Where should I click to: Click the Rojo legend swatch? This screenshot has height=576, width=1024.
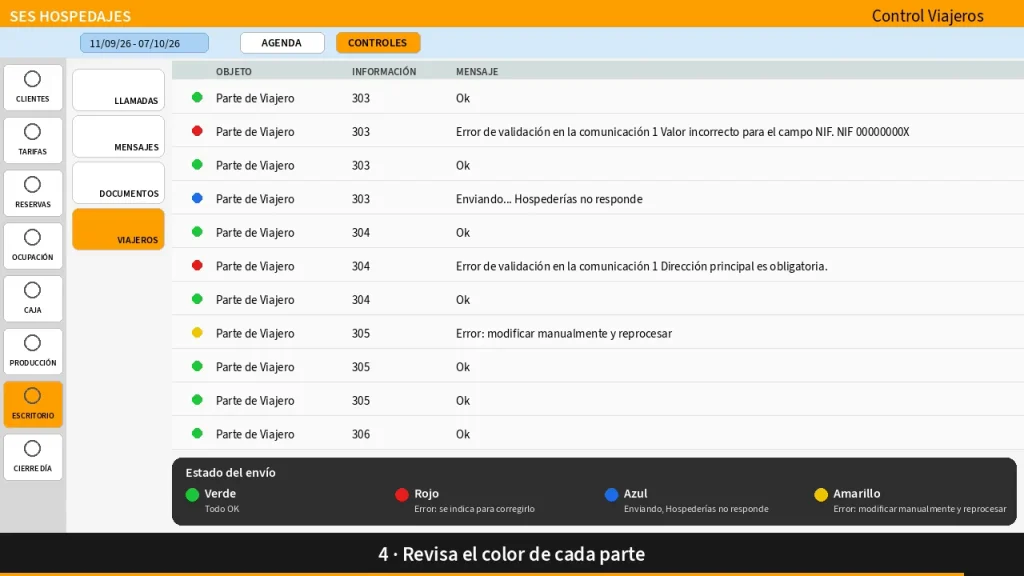click(x=402, y=495)
